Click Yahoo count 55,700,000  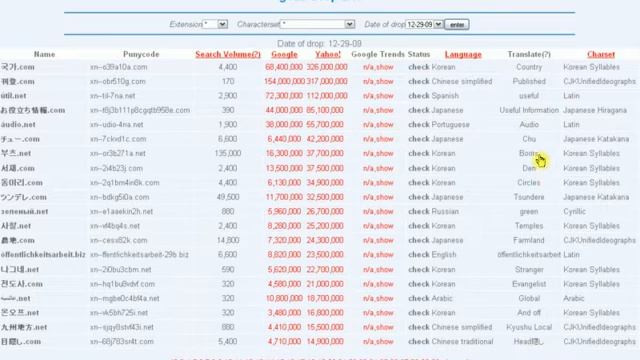325,124
